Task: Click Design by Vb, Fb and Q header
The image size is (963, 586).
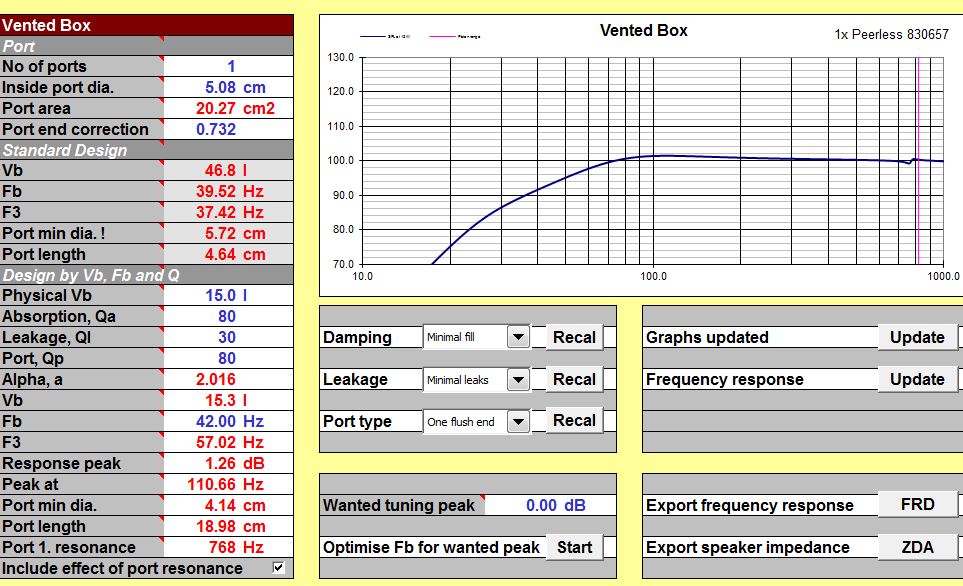Action: (147, 275)
